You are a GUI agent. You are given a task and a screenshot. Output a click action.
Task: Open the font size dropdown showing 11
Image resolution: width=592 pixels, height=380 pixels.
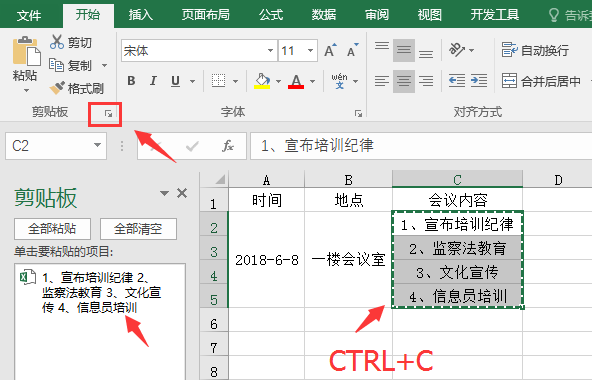pos(310,50)
